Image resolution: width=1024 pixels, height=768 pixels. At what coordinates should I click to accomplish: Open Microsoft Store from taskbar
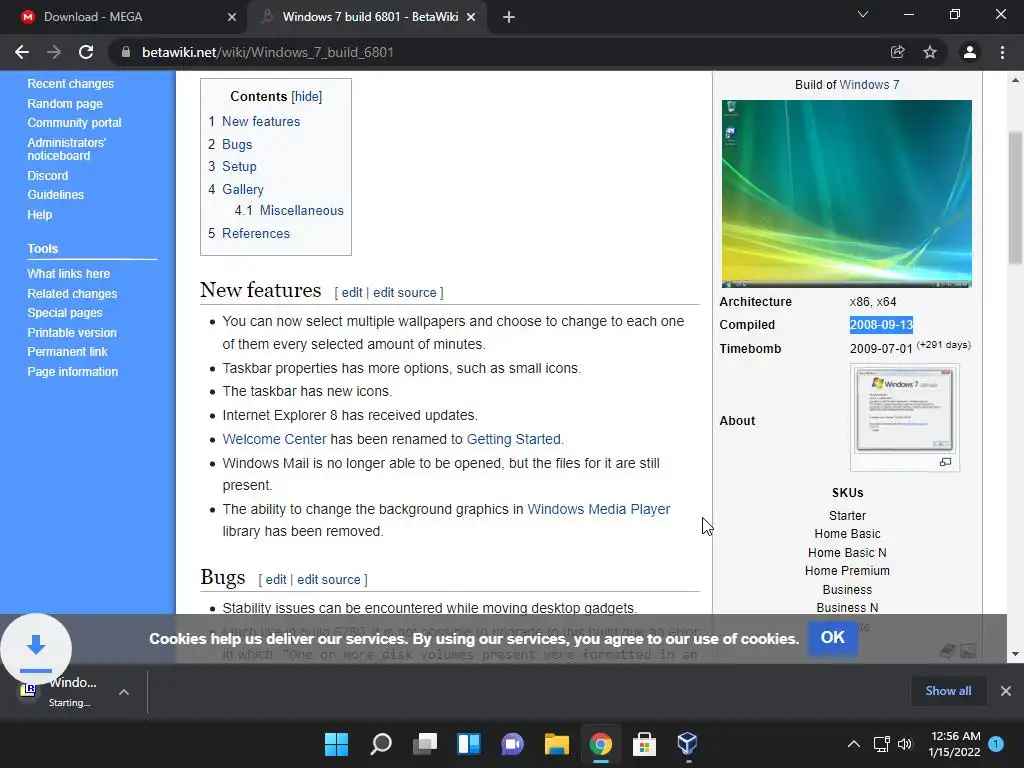(644, 744)
